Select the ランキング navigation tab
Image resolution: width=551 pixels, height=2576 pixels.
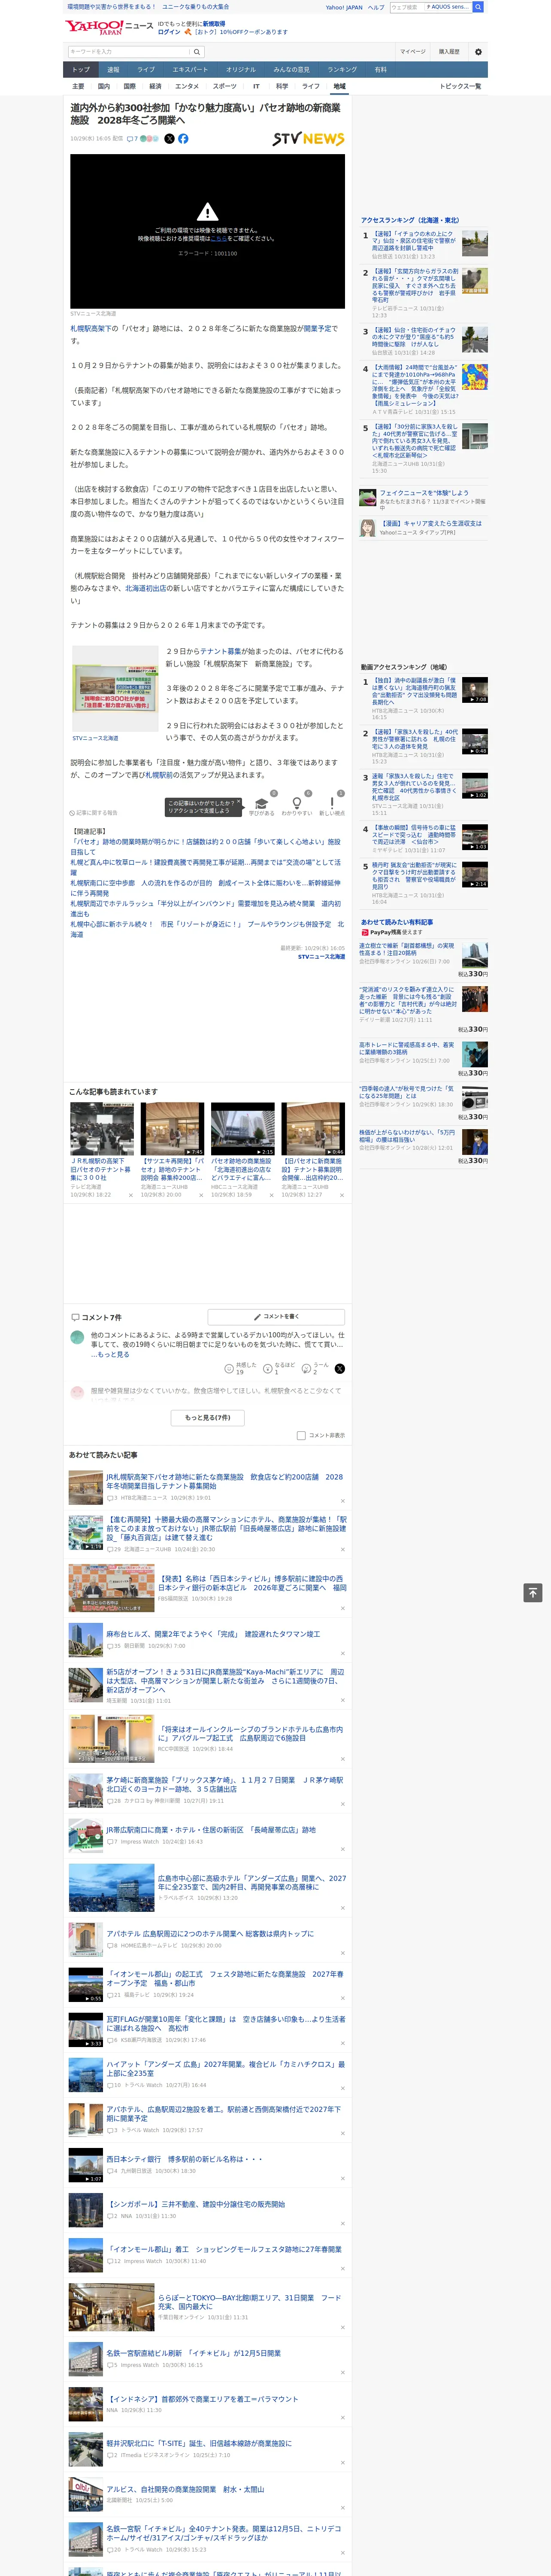(342, 70)
